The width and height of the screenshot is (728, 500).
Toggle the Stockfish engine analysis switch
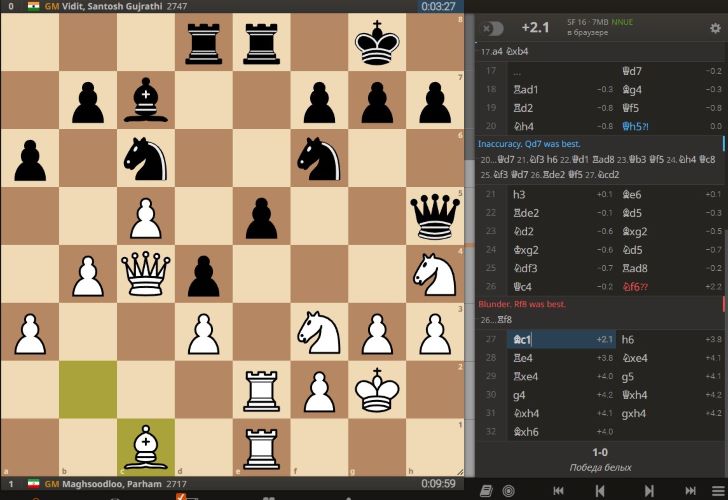click(491, 28)
